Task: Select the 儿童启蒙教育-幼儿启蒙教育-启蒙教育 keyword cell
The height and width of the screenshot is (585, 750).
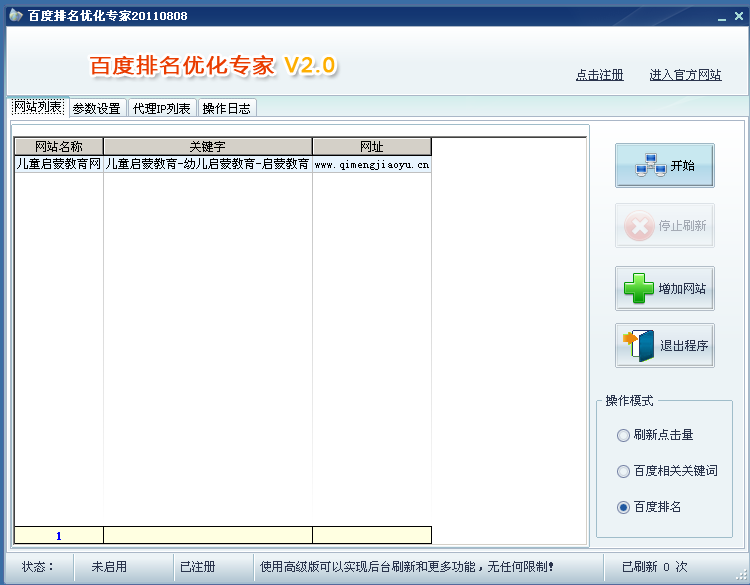Action: (x=208, y=164)
